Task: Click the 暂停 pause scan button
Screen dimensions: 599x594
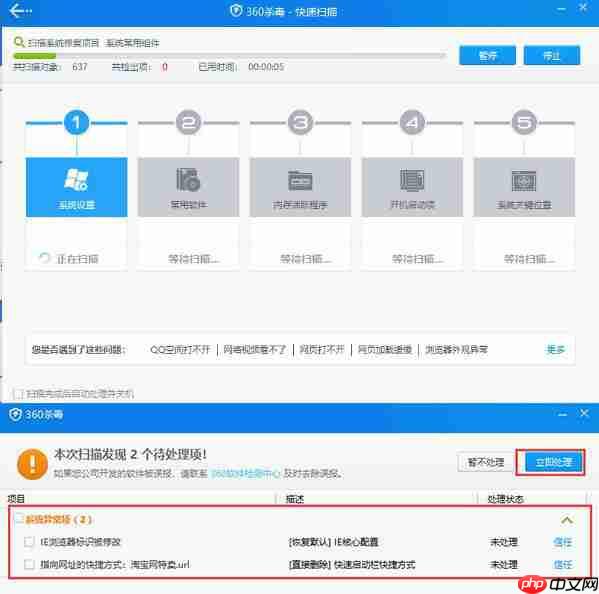Action: [x=487, y=56]
